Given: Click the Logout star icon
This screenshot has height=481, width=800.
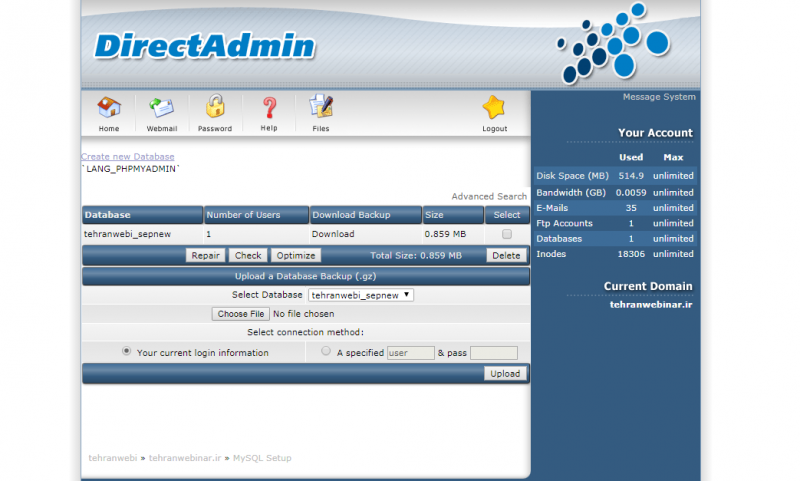Looking at the screenshot, I should click(494, 108).
